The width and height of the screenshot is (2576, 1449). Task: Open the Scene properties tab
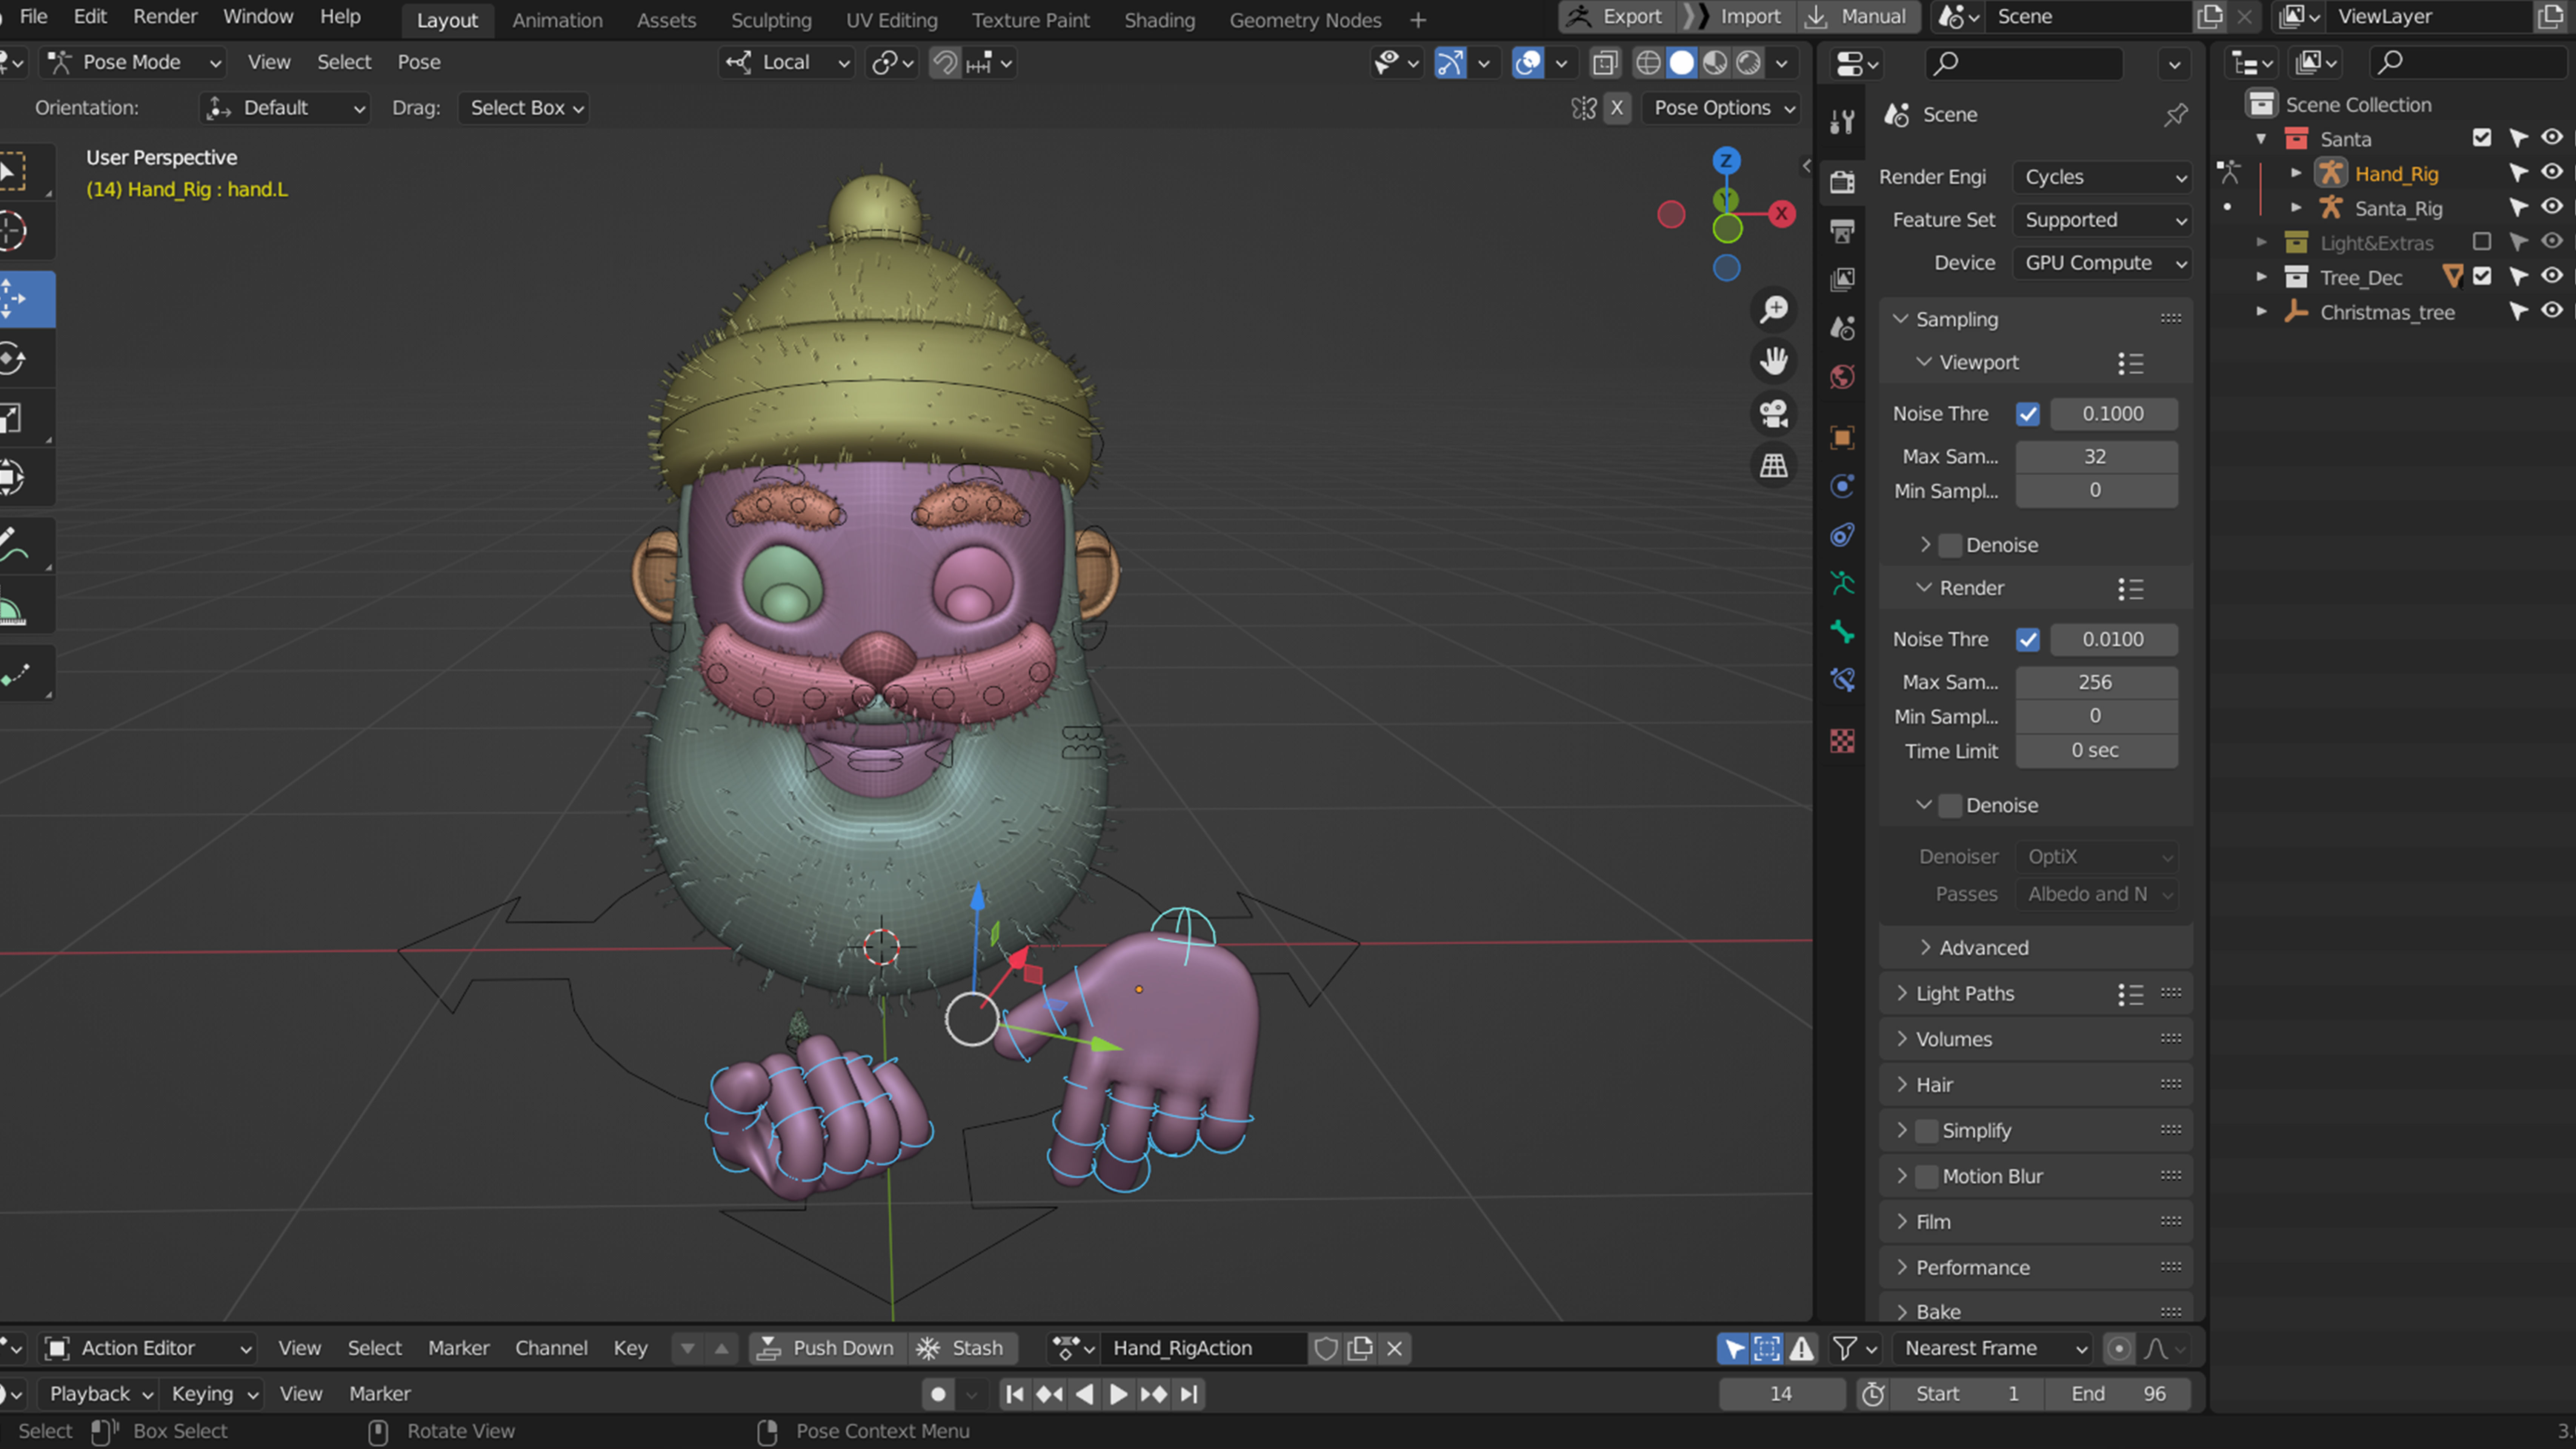point(1842,328)
